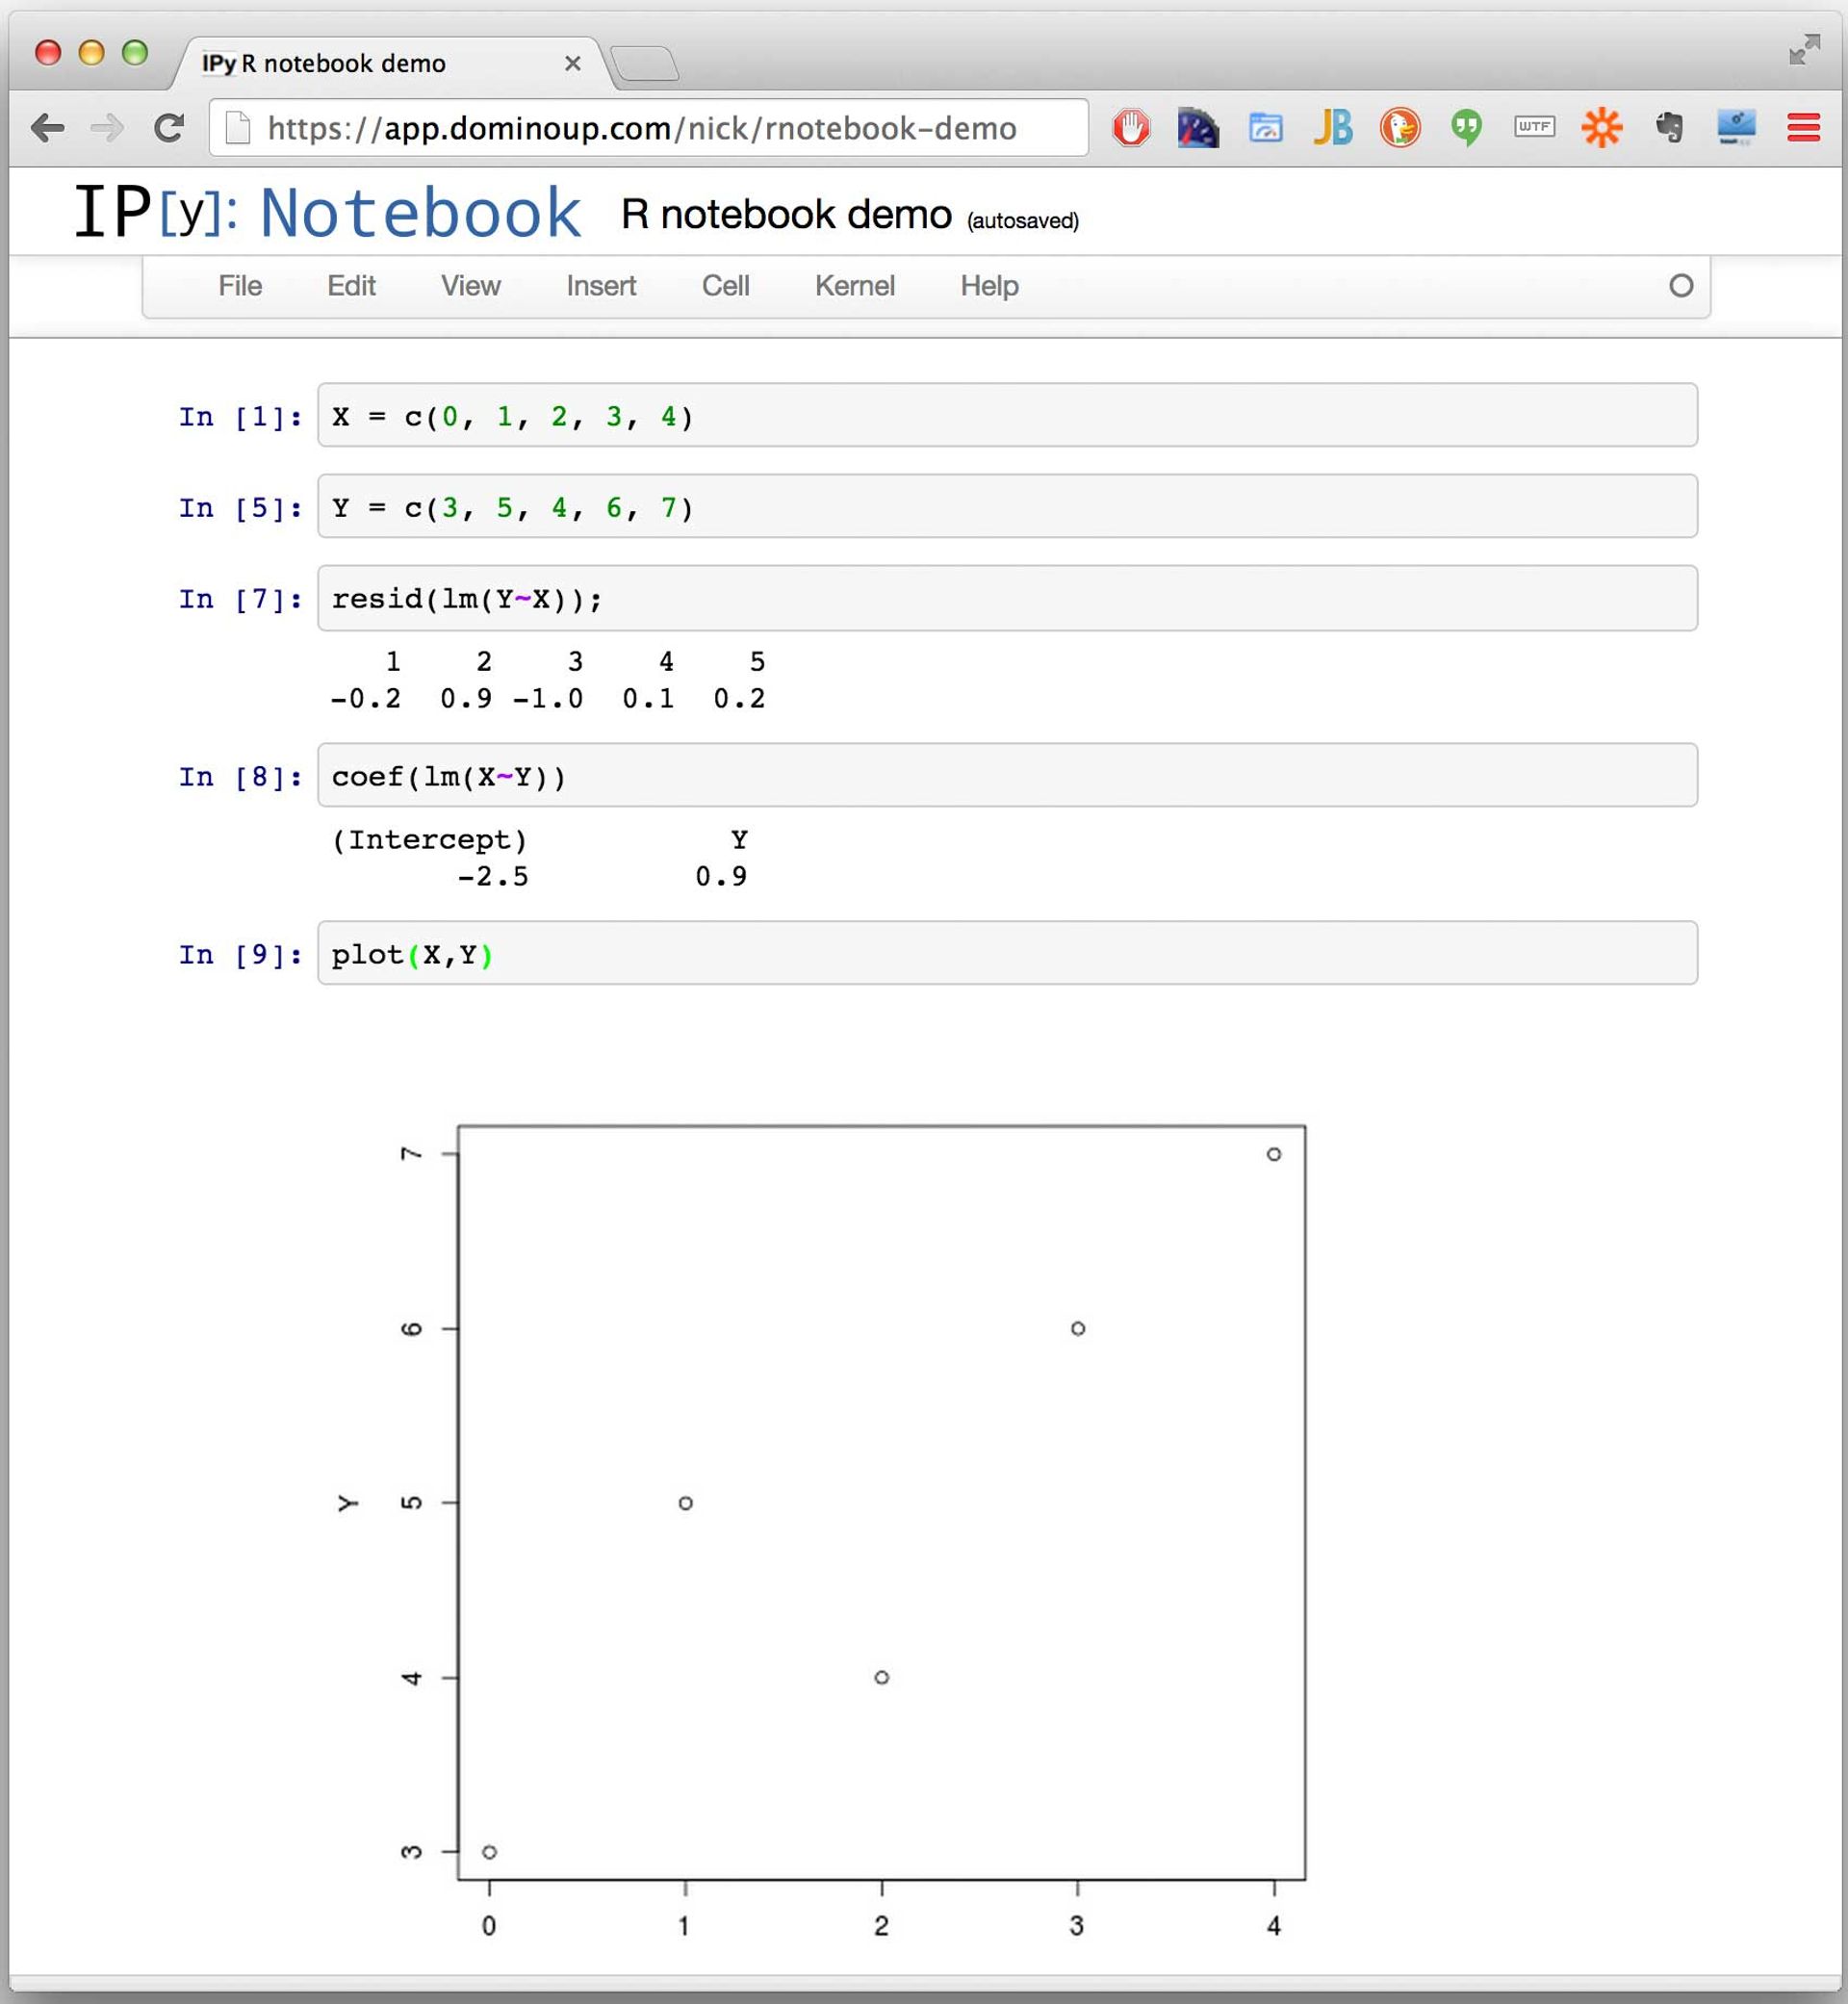Click the page icon in address bar
Viewport: 1848px width, 2004px height.
238,128
